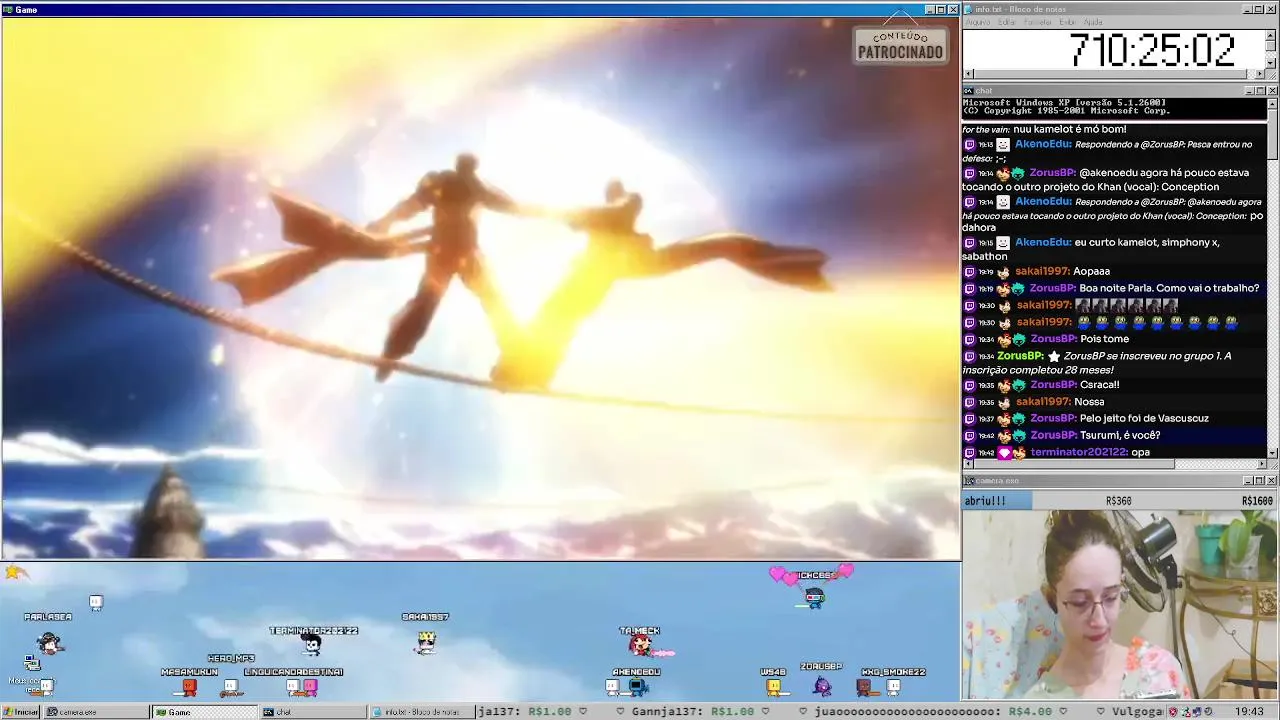Click the Notepad scroll down arrow
1280x720 pixels.
point(1272,62)
